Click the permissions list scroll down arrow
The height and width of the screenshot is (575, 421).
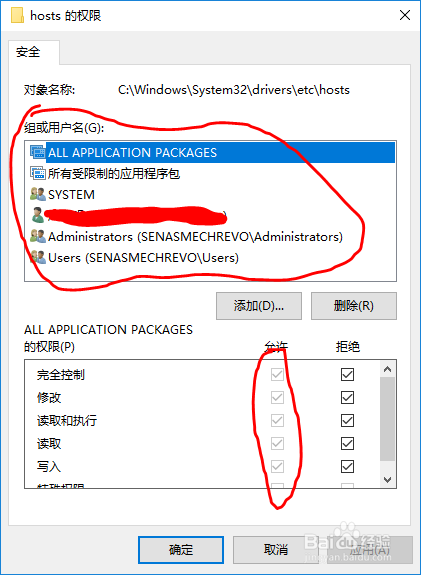(387, 479)
